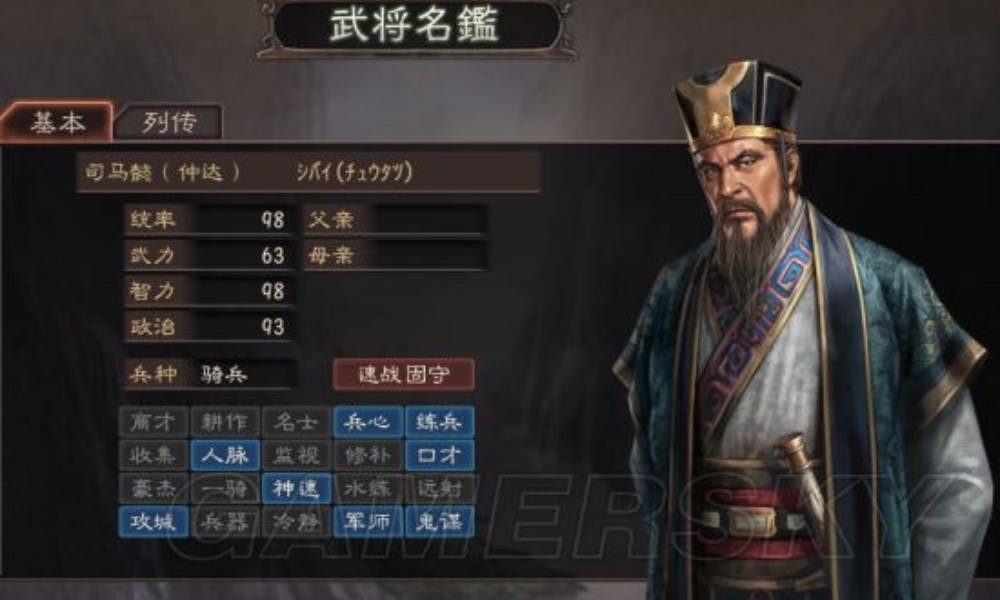This screenshot has width=1000, height=600.
Task: Select the 兵心 skill tile
Action: pos(367,422)
